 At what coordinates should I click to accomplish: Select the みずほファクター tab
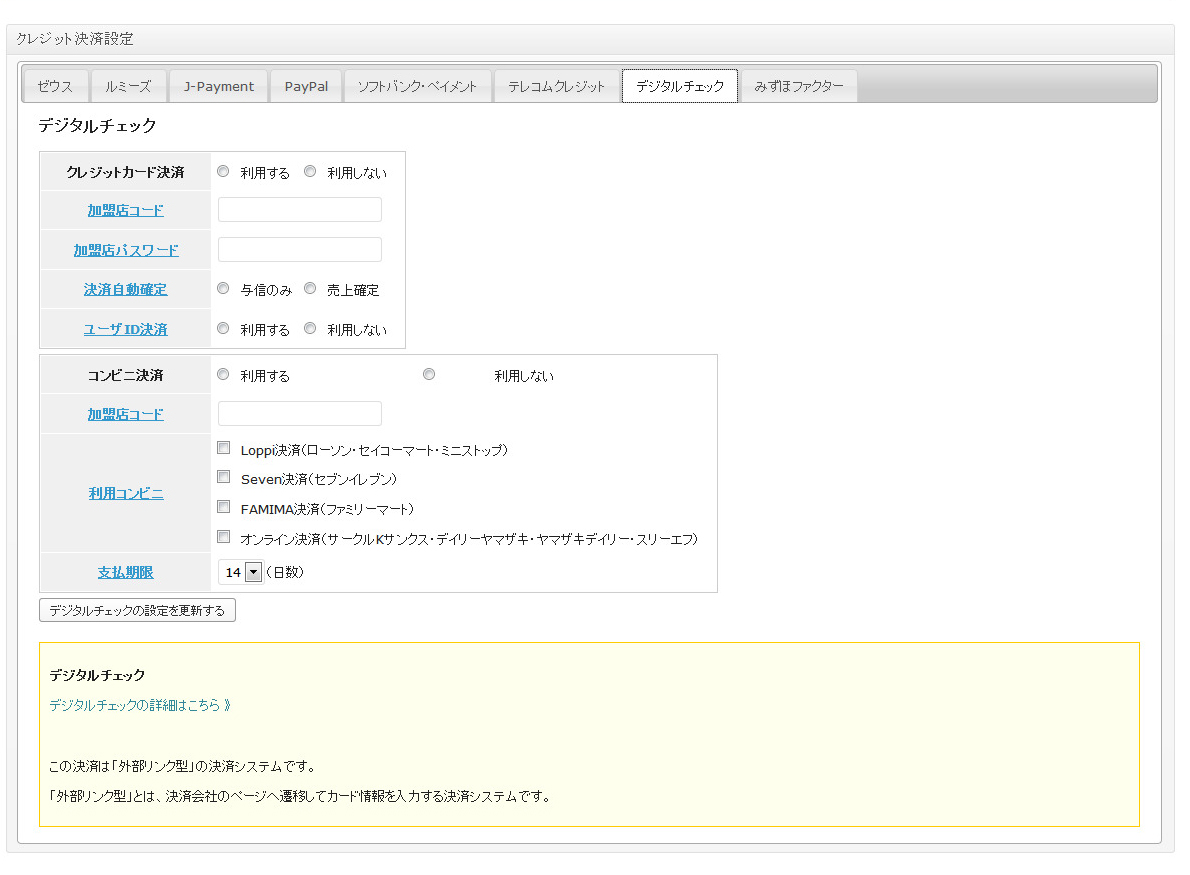798,86
